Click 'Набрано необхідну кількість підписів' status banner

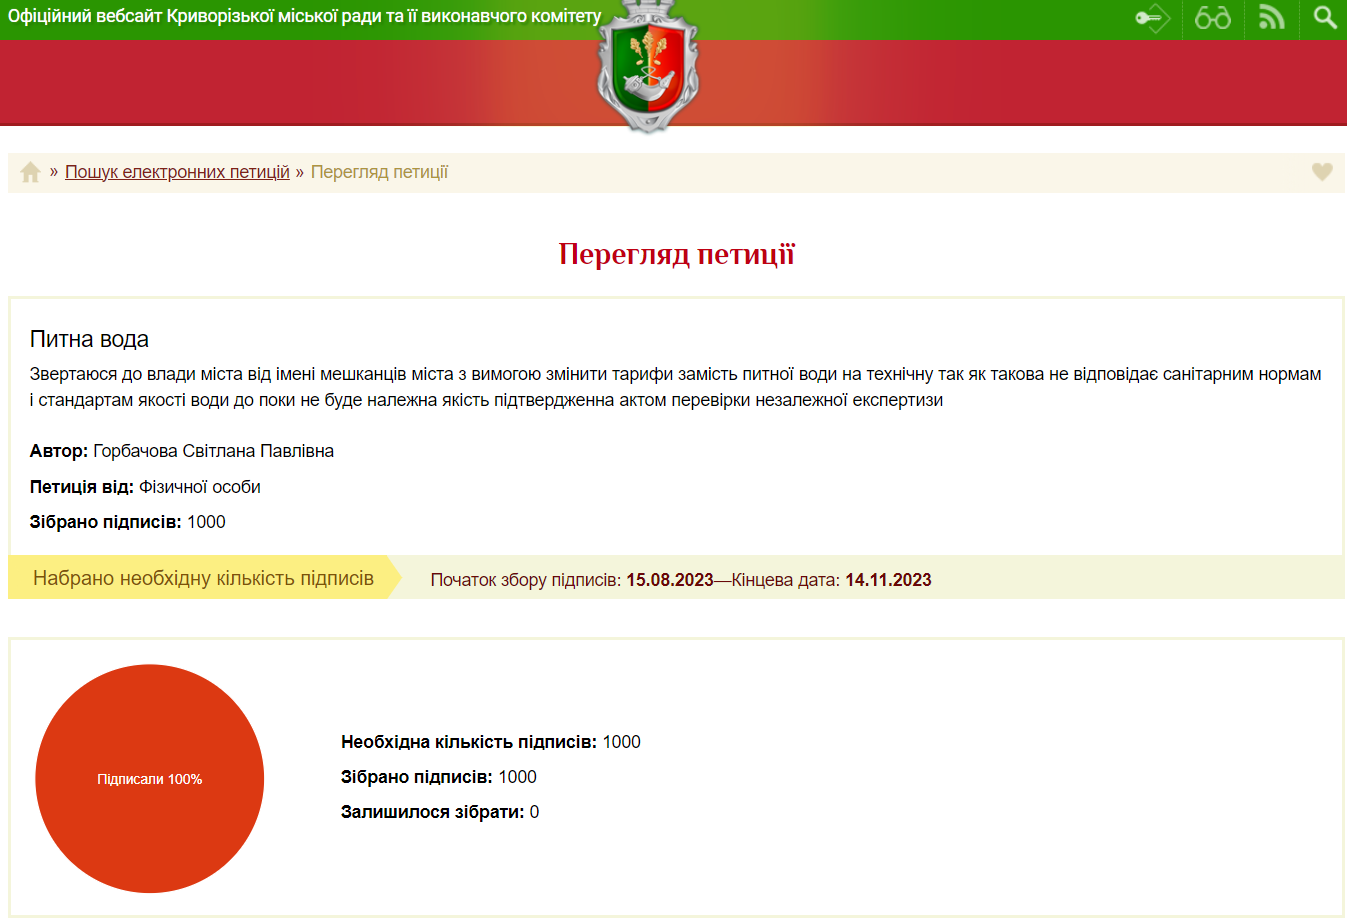pos(203,578)
